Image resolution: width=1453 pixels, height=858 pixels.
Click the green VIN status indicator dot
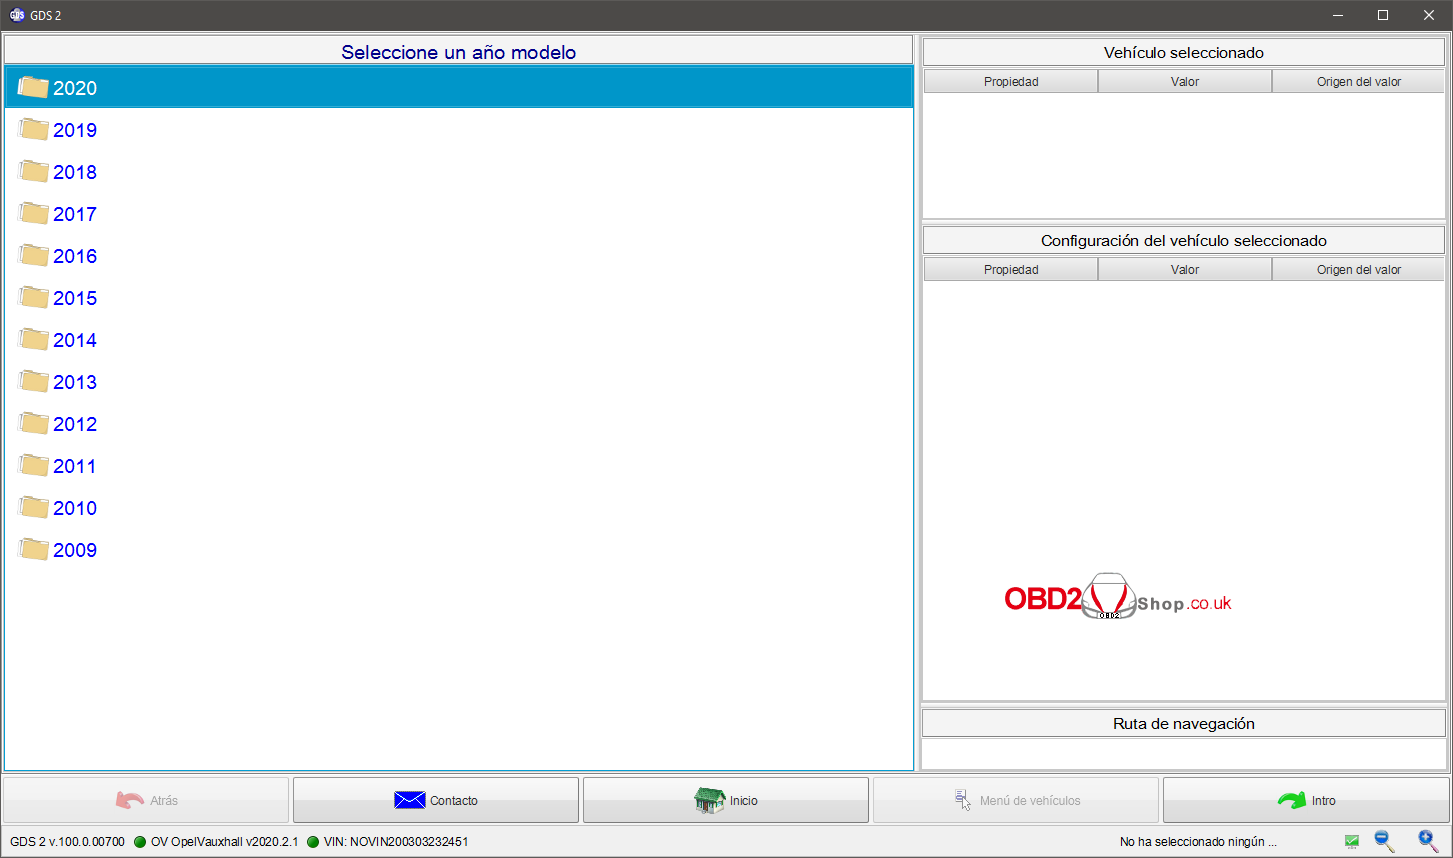[313, 842]
